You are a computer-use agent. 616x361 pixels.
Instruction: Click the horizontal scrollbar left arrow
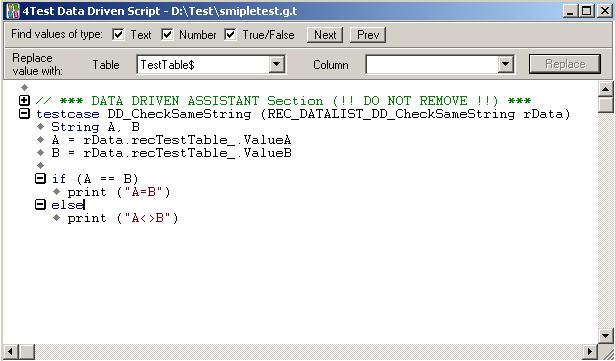(x=11, y=351)
